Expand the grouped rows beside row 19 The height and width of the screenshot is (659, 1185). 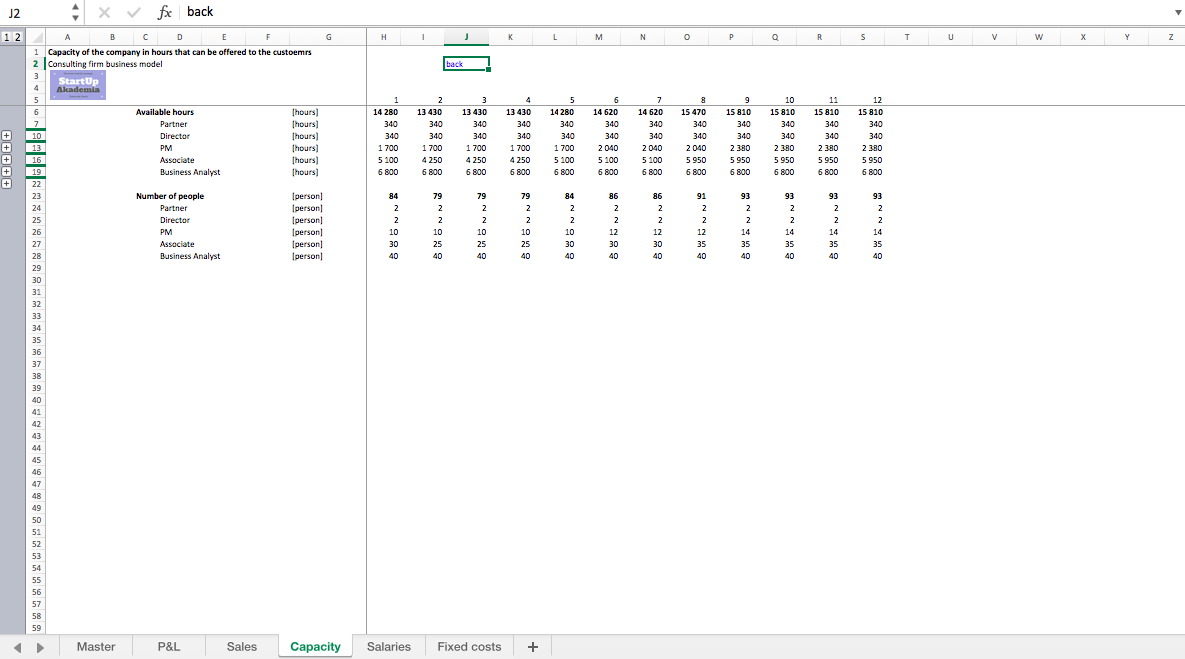[x=7, y=170]
